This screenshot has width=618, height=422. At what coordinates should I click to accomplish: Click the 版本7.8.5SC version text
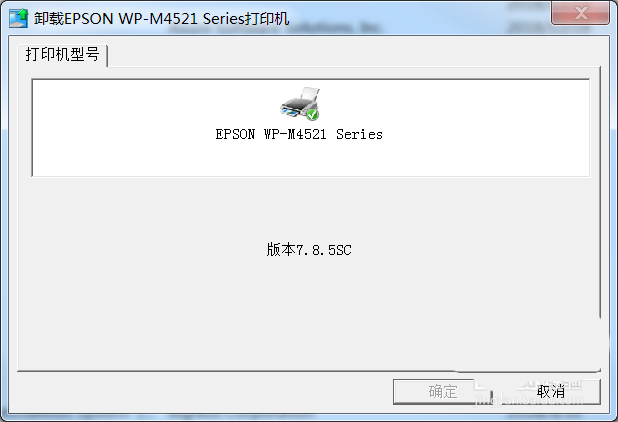point(309,250)
